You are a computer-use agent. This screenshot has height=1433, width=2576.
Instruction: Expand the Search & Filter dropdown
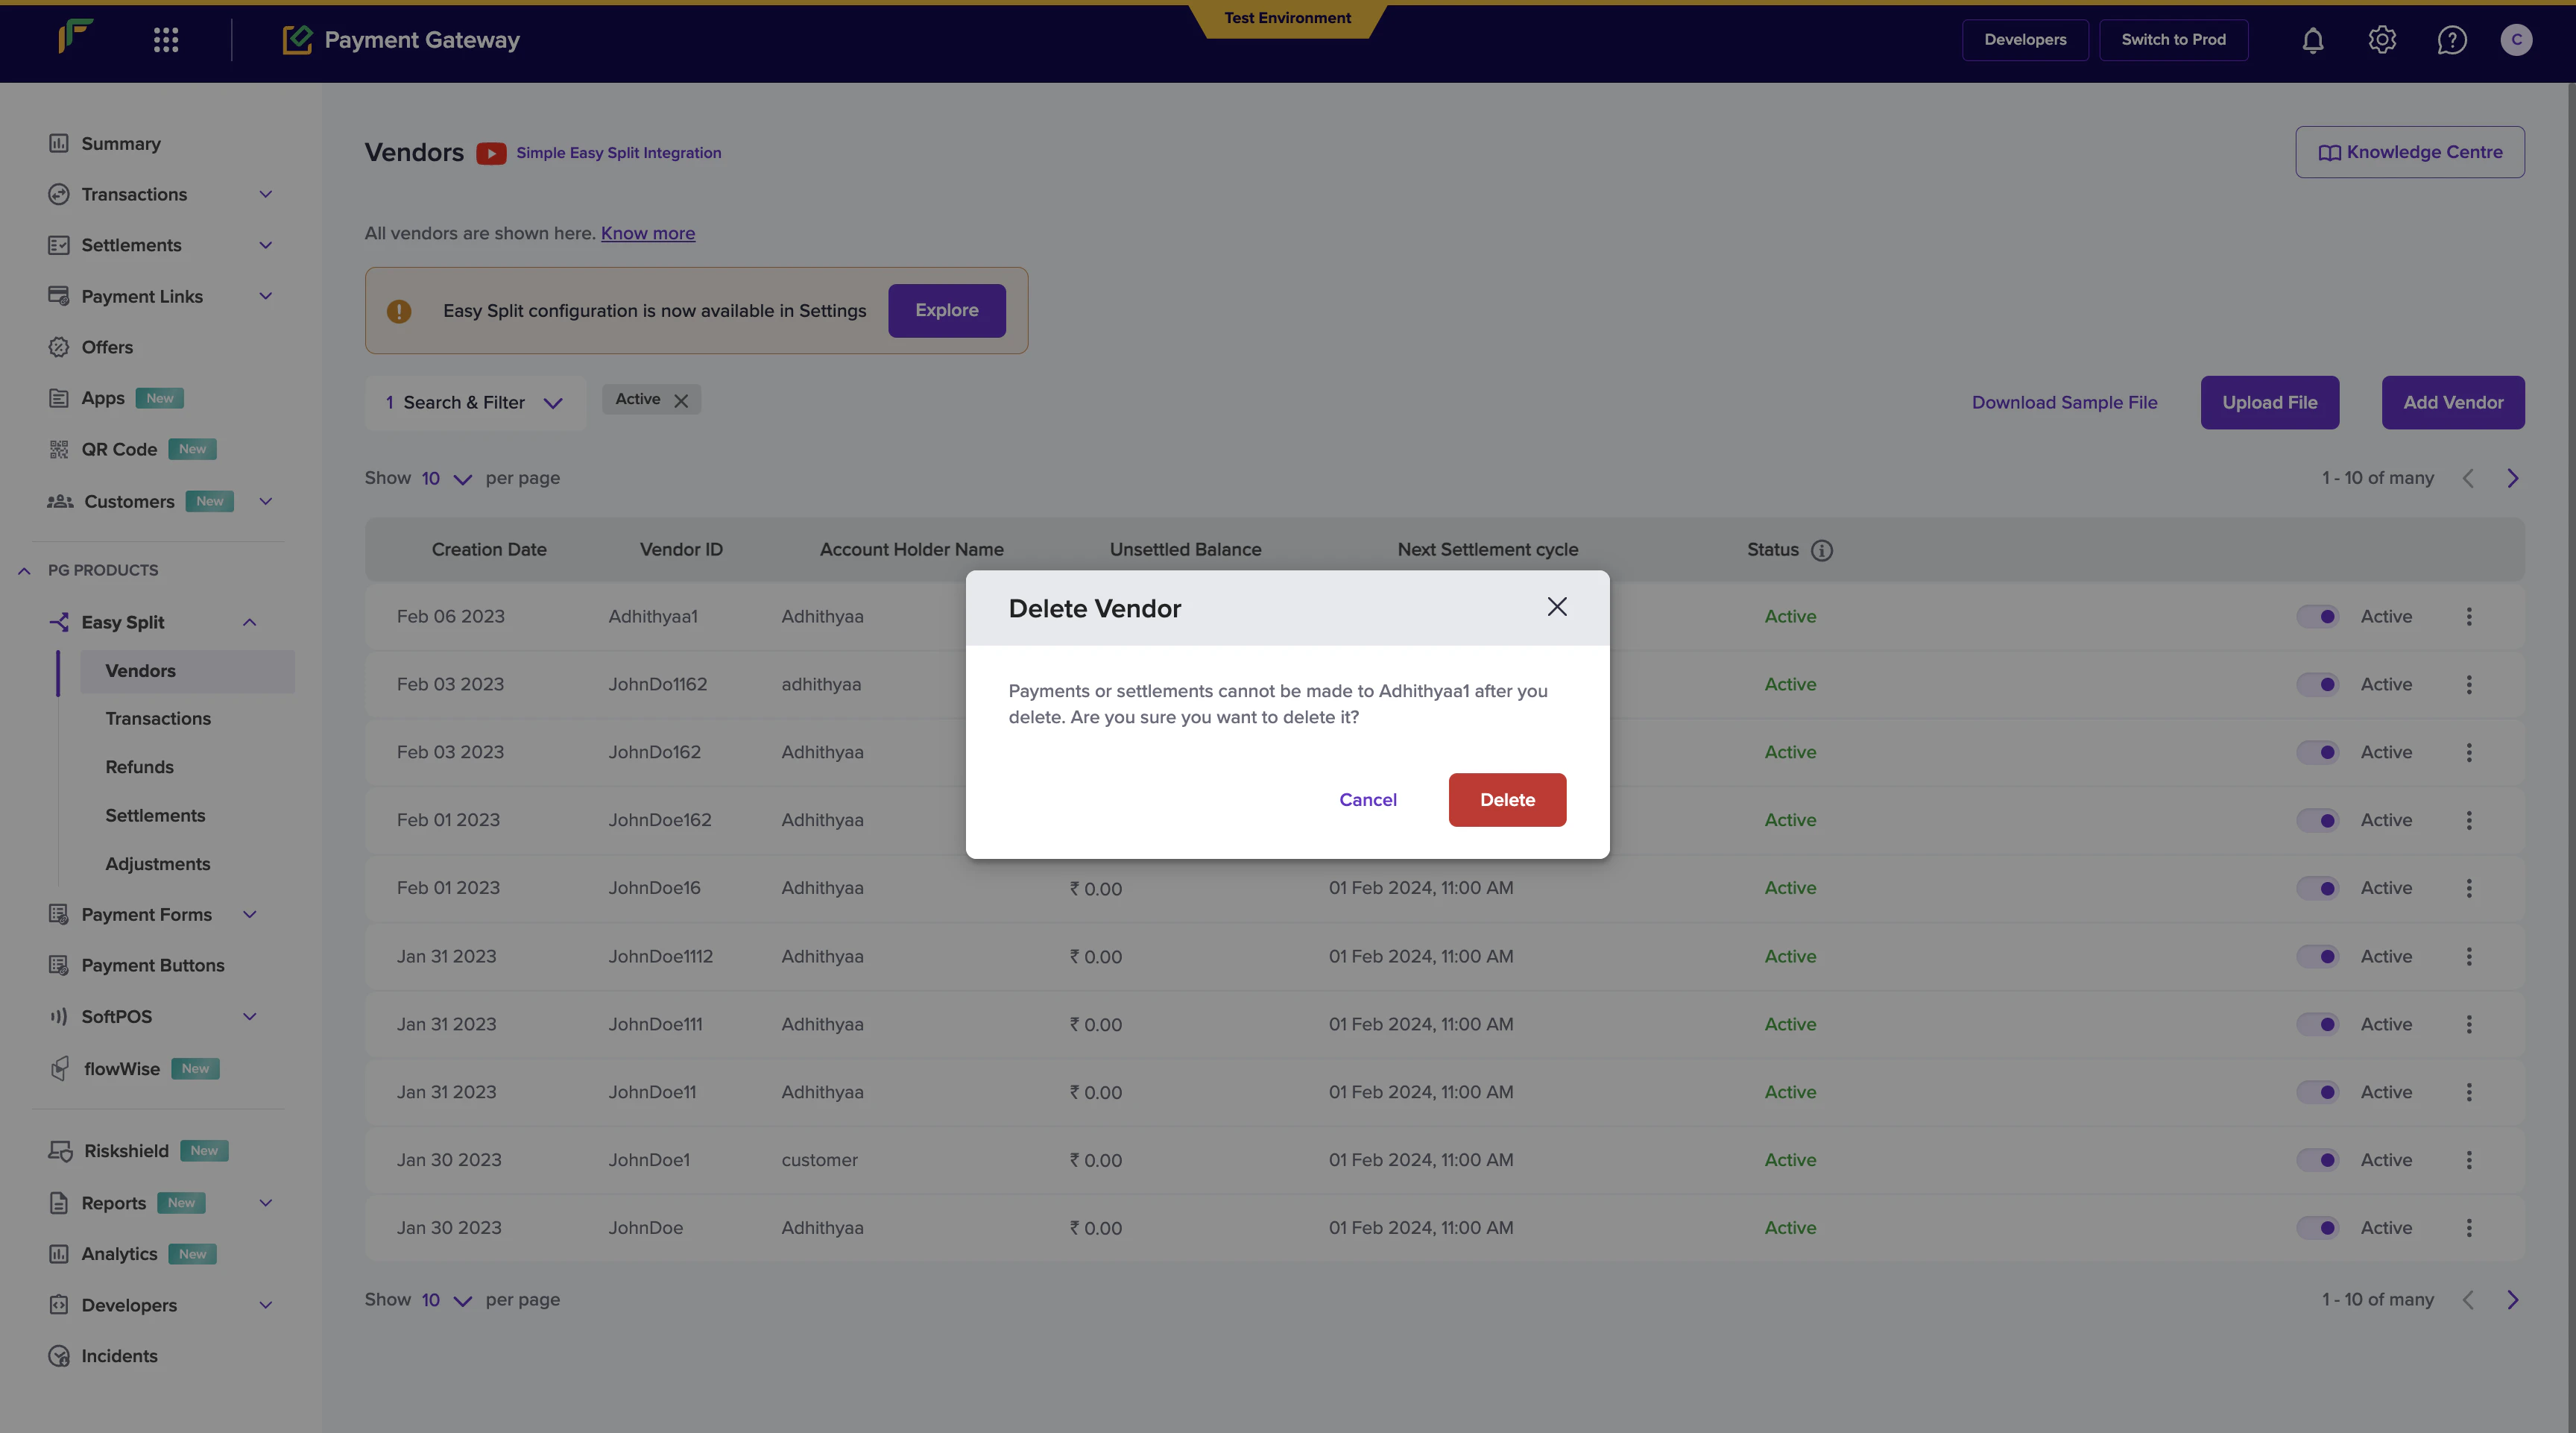475,403
